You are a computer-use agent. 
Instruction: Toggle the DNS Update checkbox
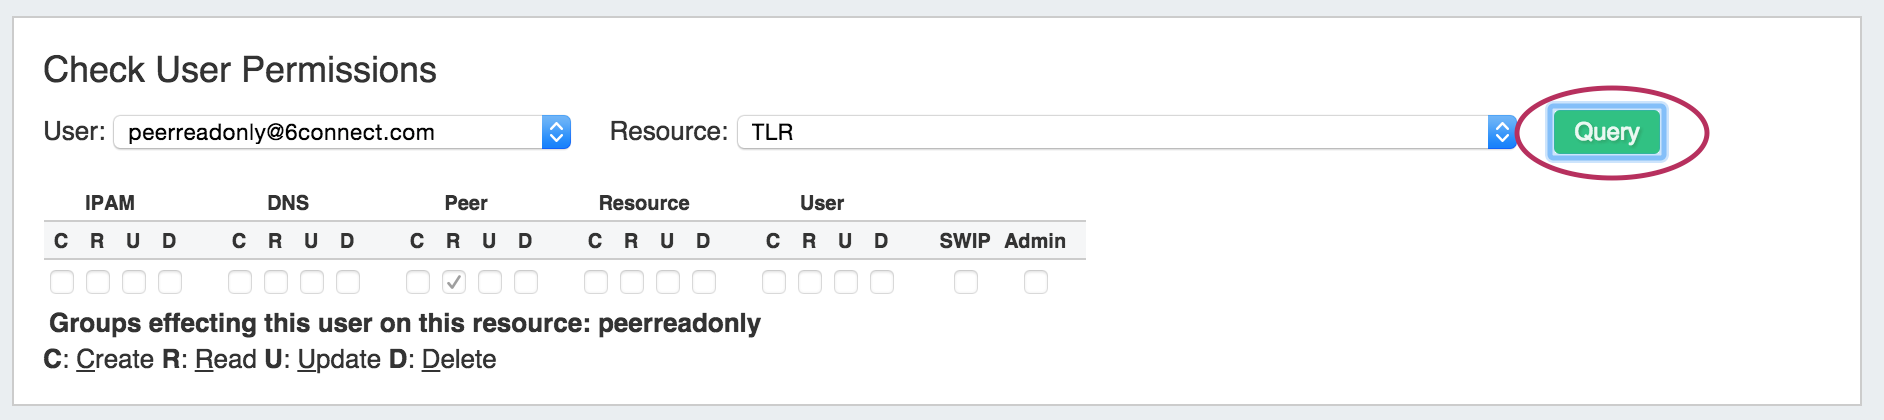(x=312, y=282)
